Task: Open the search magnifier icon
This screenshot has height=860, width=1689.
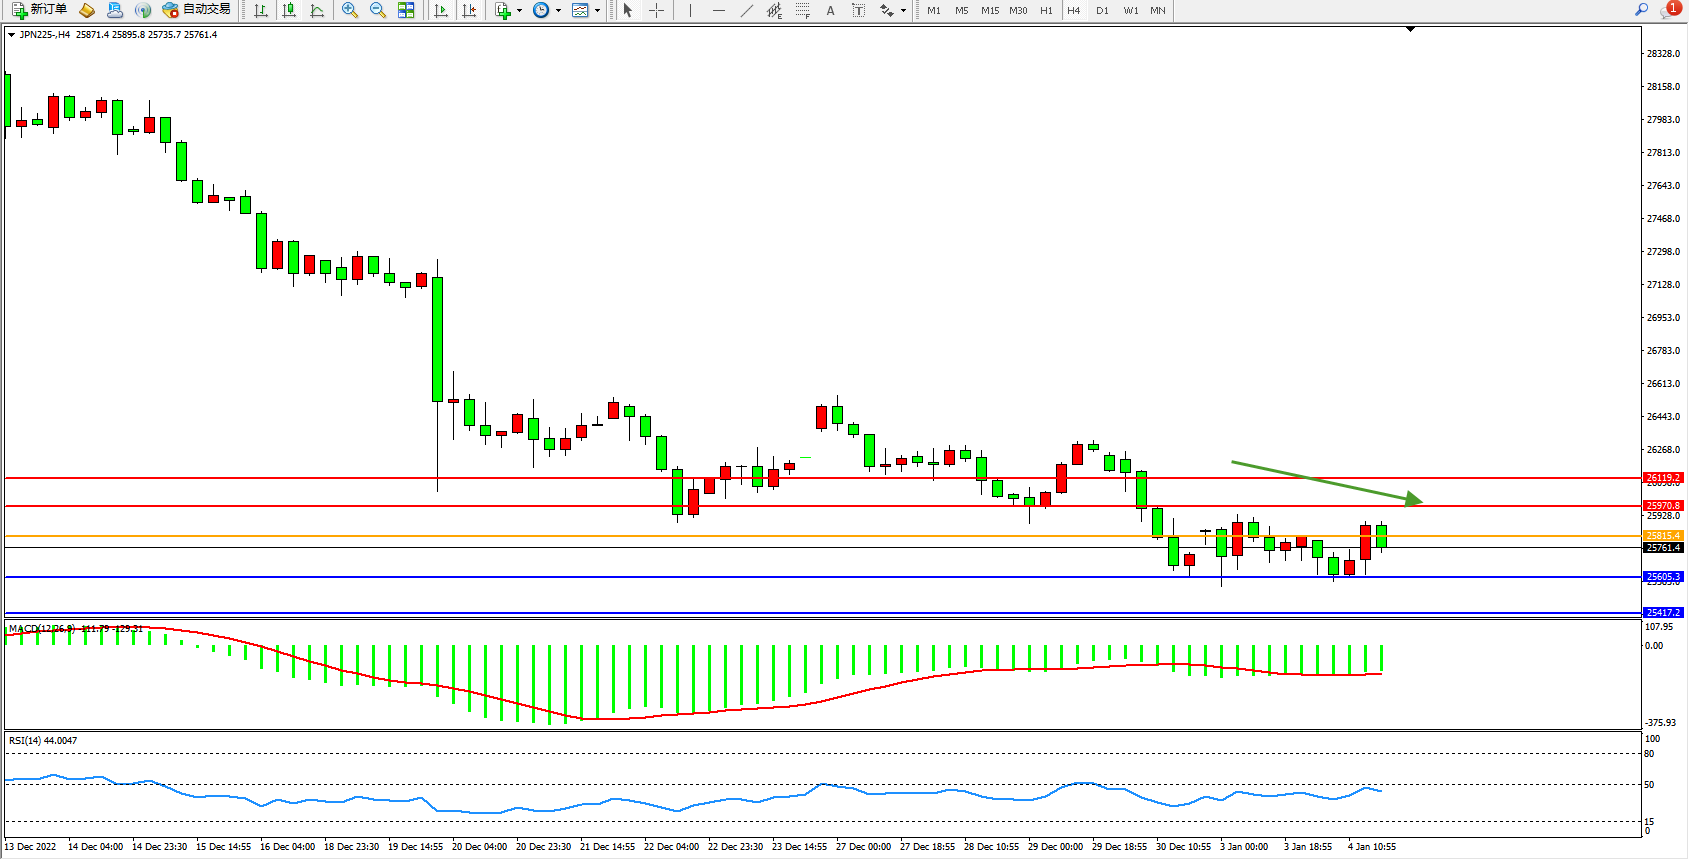Action: click(1641, 10)
